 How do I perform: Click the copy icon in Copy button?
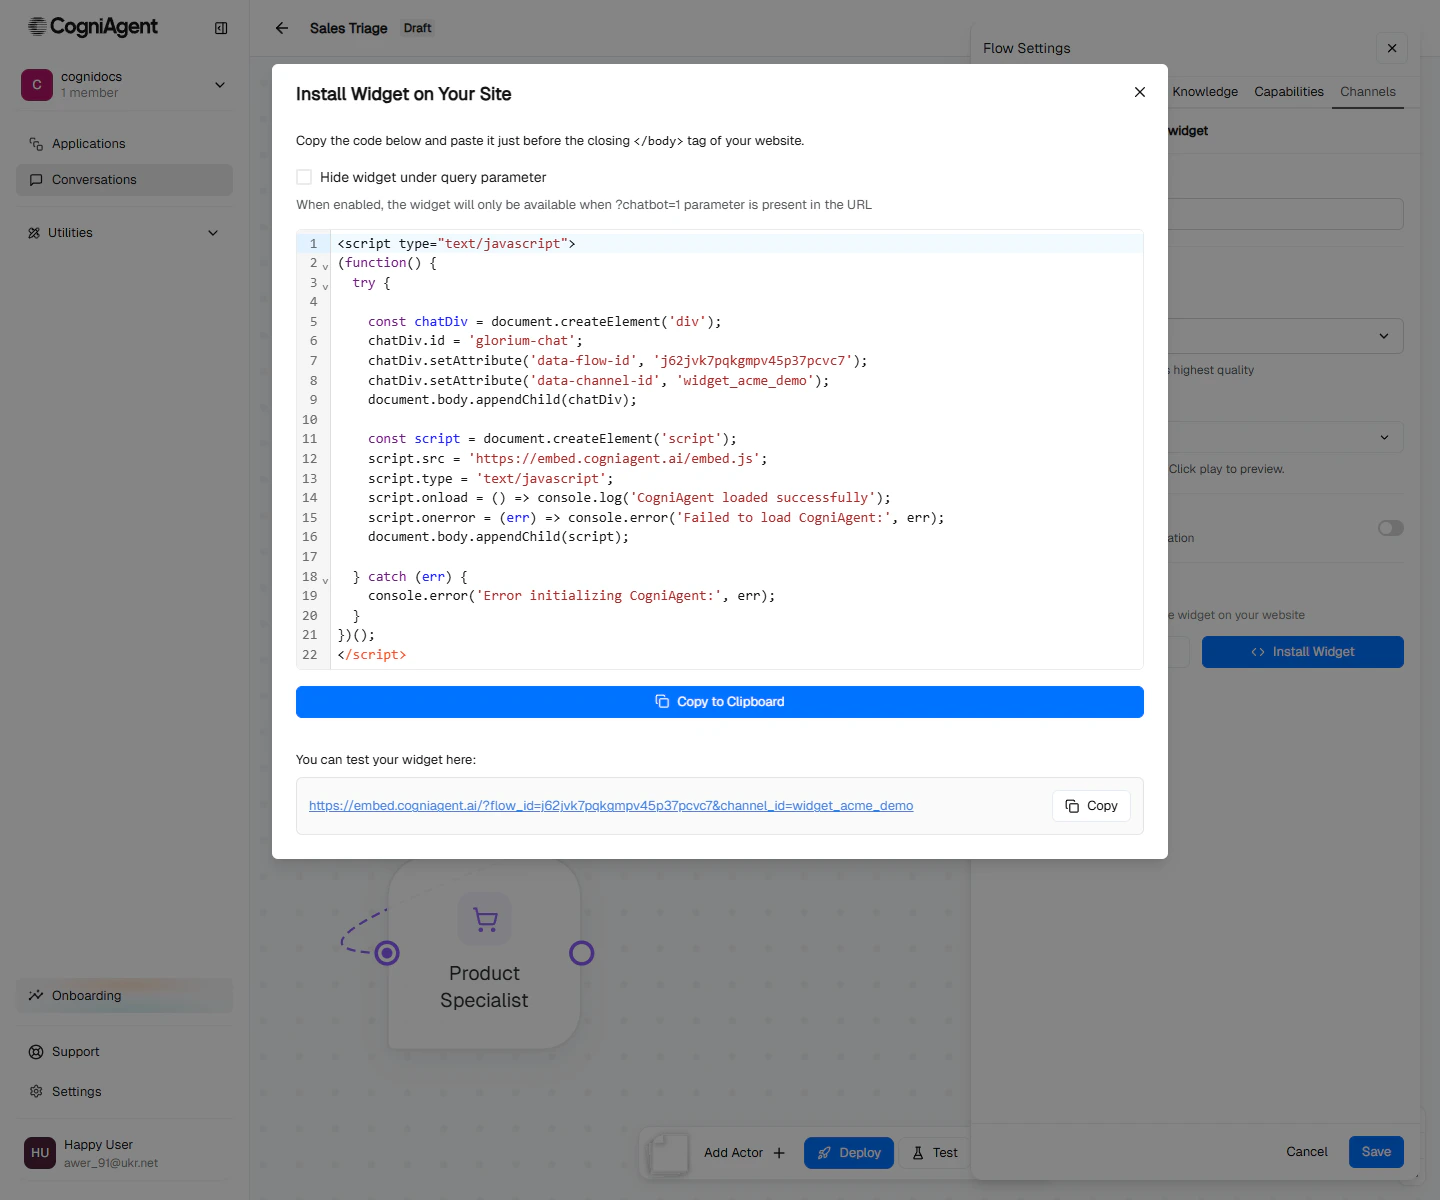pyautogui.click(x=1072, y=806)
